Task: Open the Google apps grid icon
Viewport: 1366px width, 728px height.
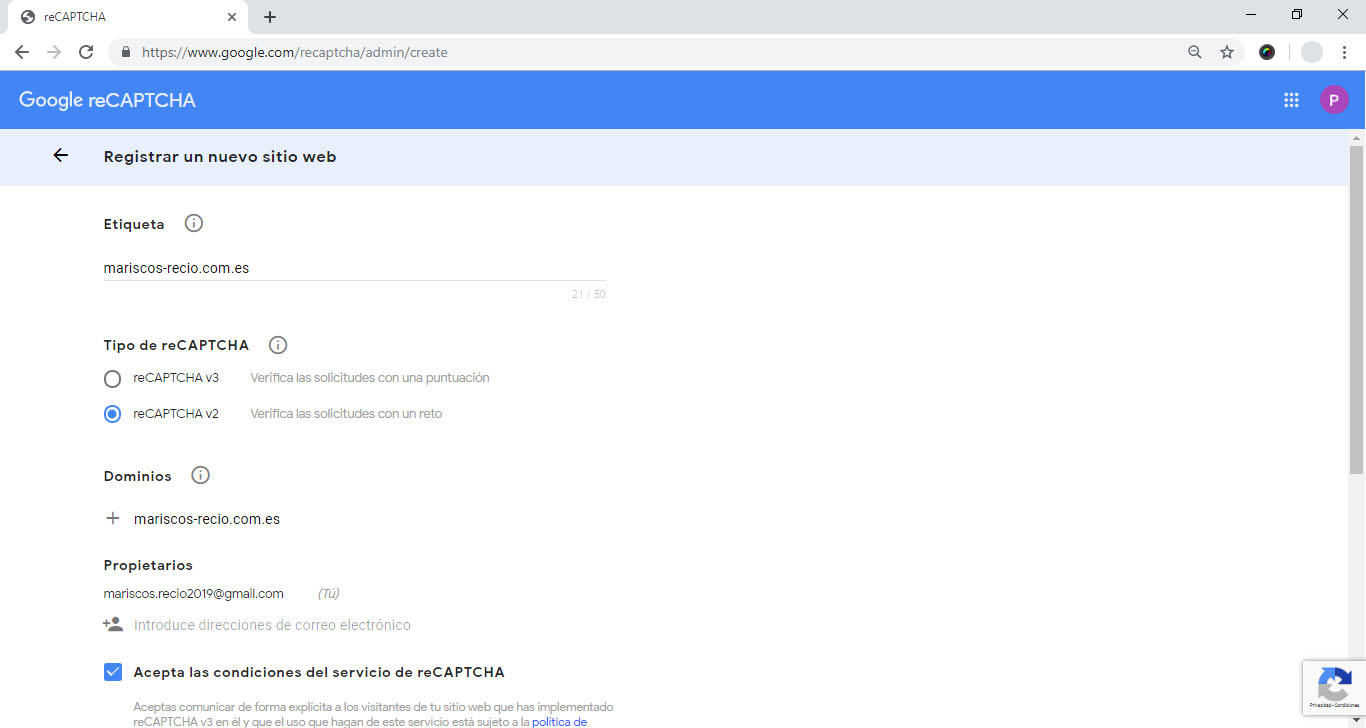Action: click(x=1291, y=100)
